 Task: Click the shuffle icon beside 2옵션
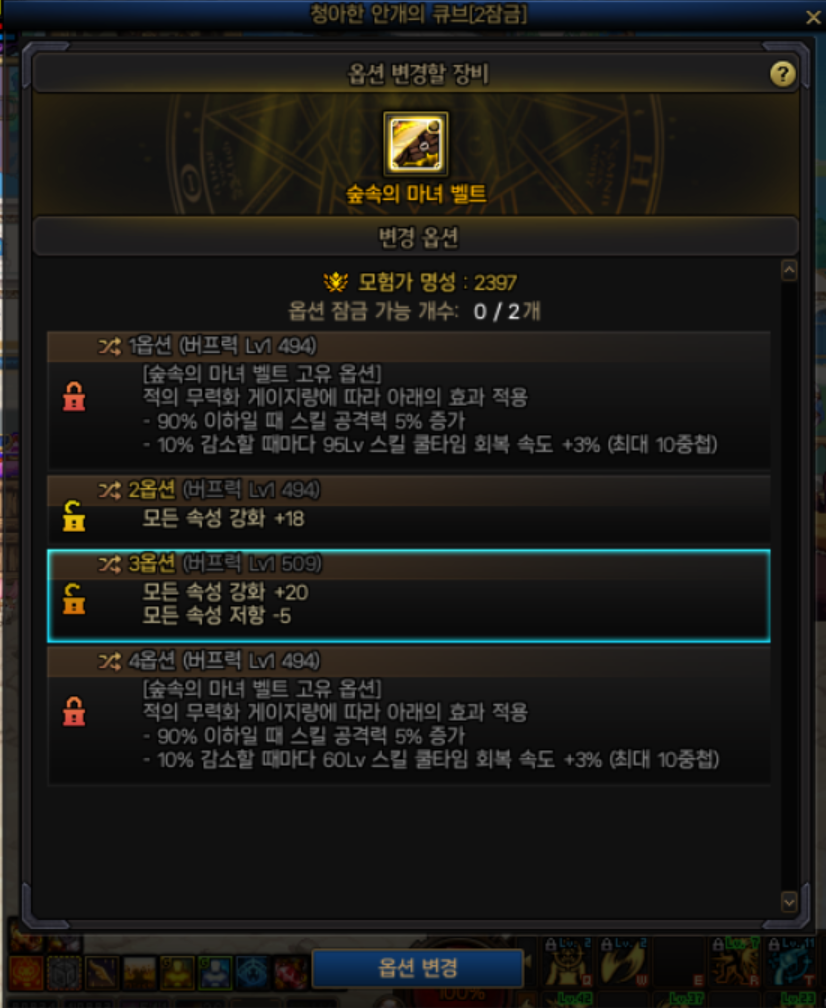(x=109, y=490)
